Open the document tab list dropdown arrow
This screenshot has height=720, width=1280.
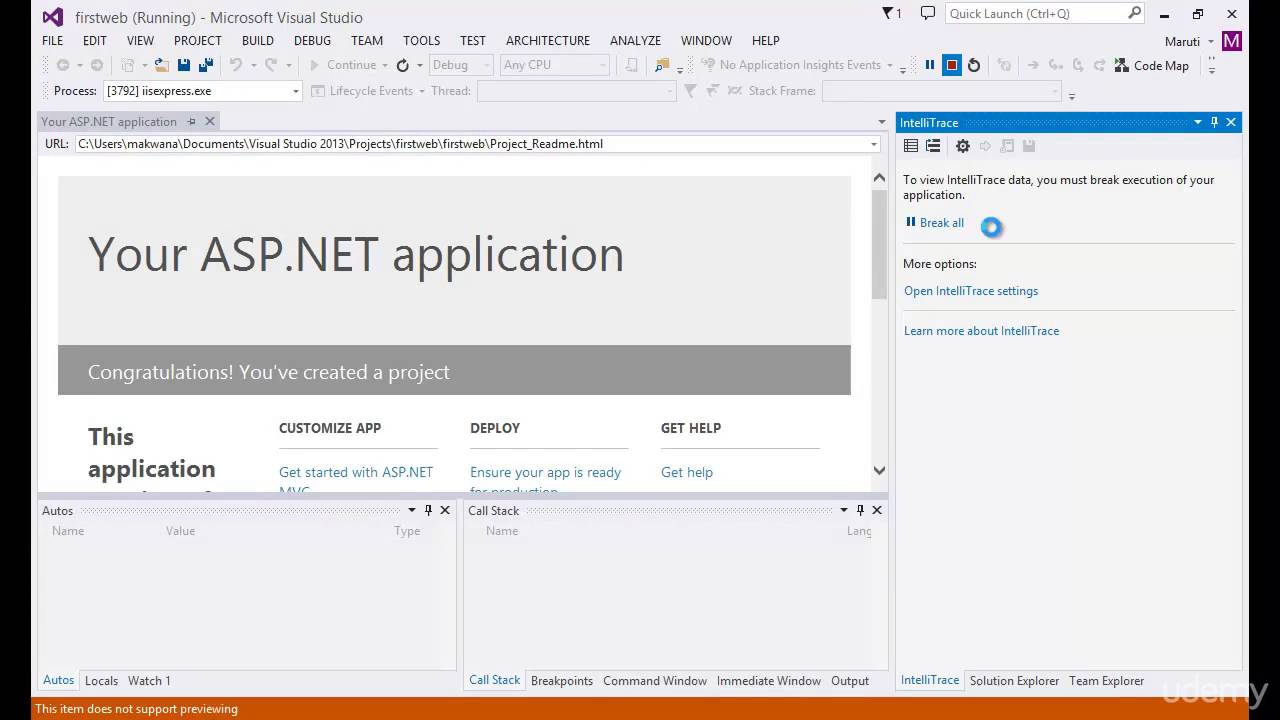881,122
